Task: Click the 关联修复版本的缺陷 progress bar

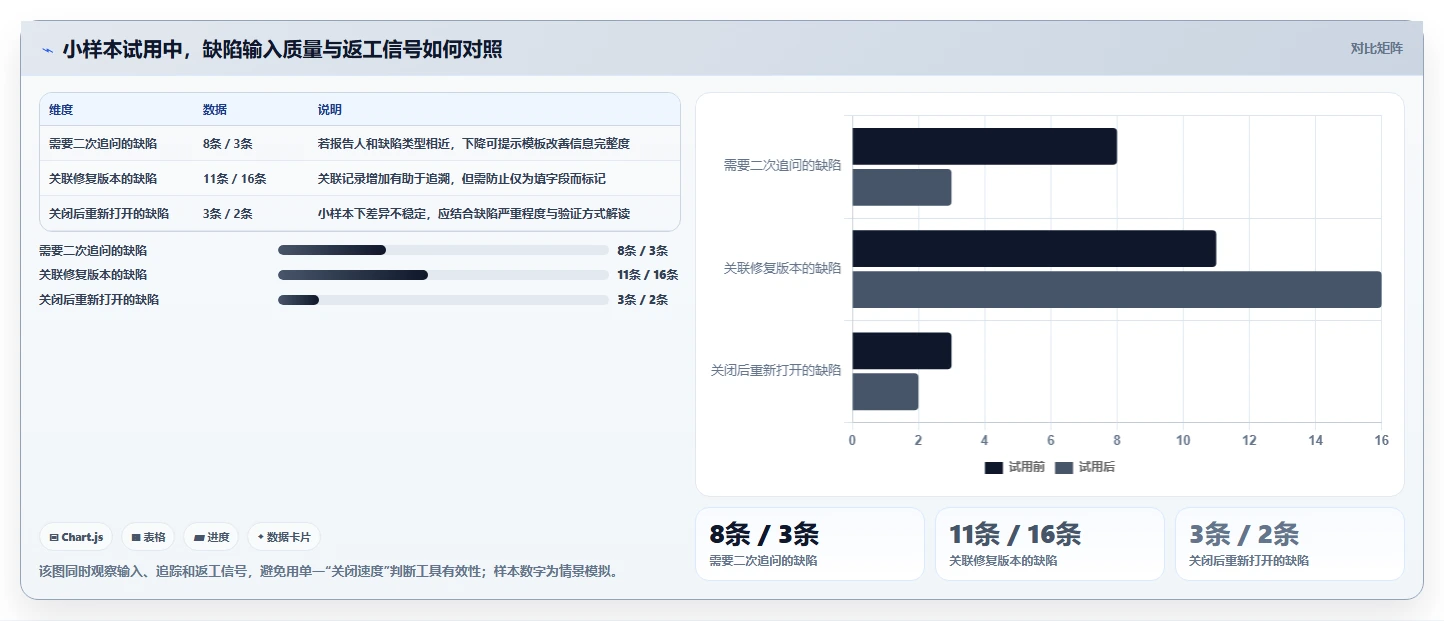Action: (443, 275)
